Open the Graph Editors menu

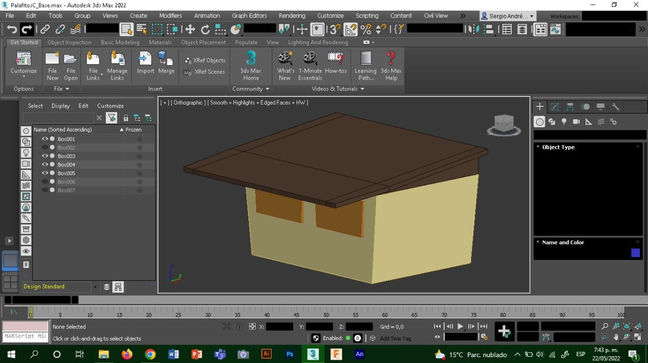pos(249,16)
